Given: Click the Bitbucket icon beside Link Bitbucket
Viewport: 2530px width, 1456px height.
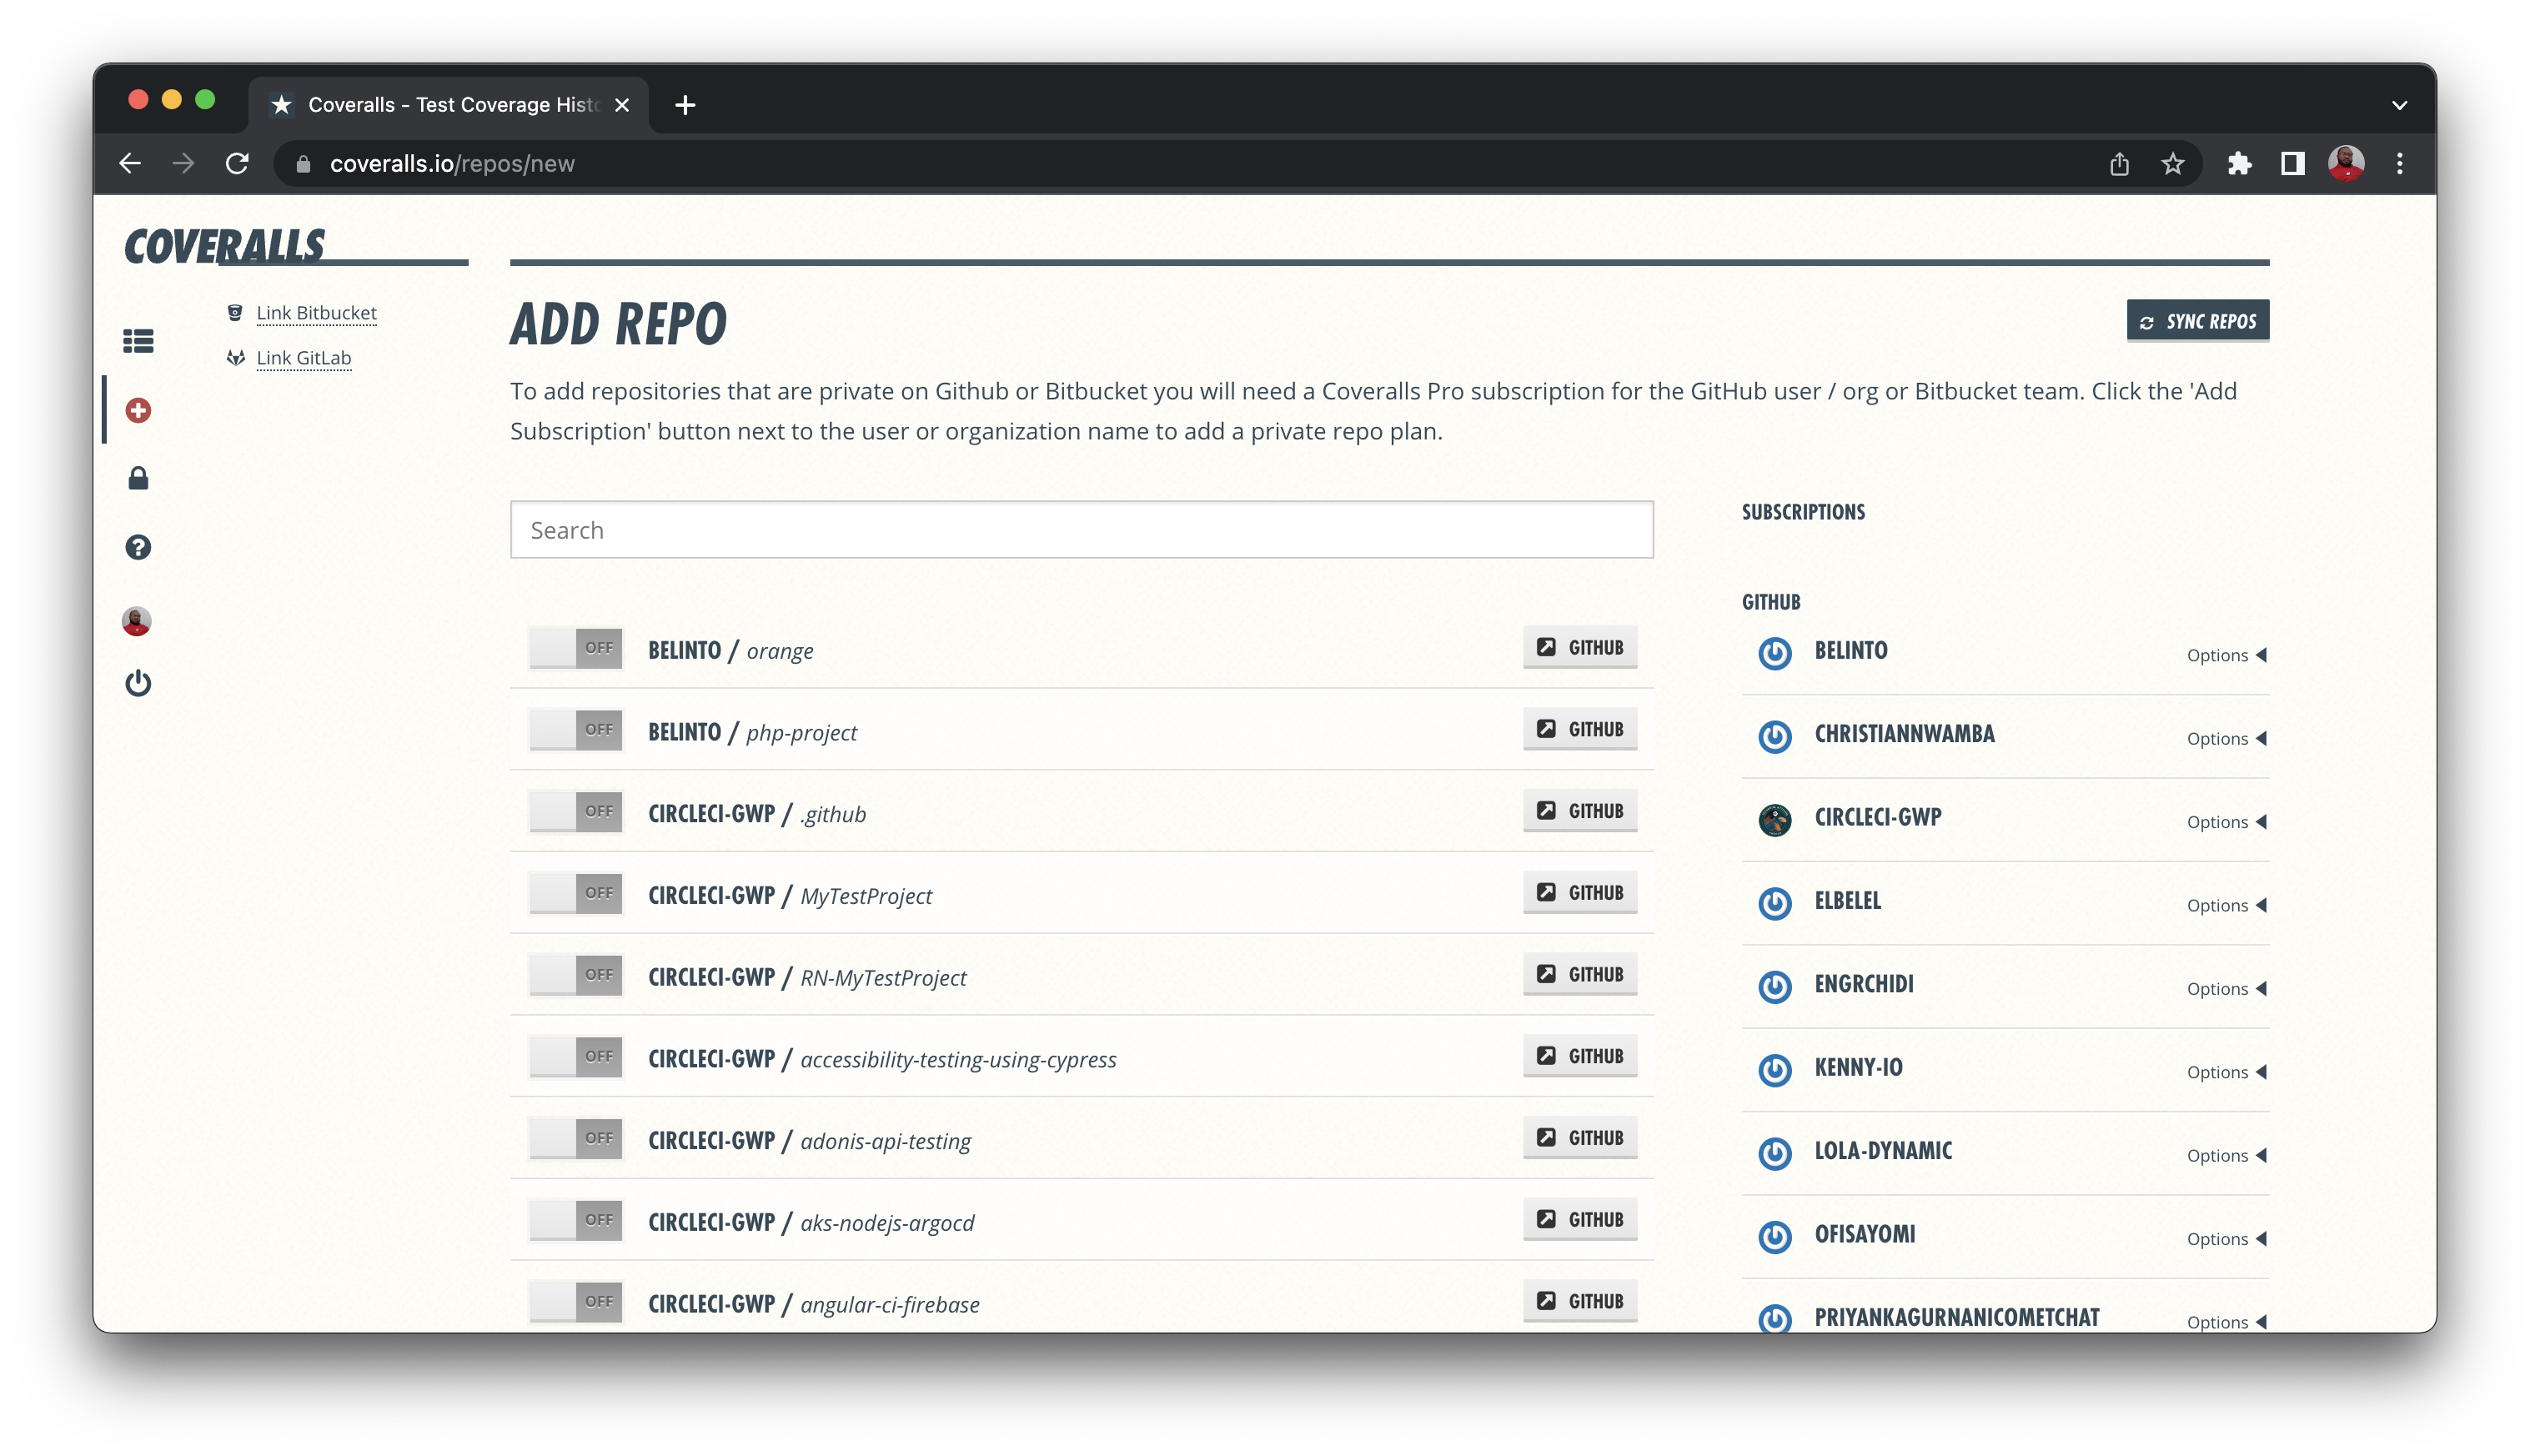Looking at the screenshot, I should coord(234,311).
